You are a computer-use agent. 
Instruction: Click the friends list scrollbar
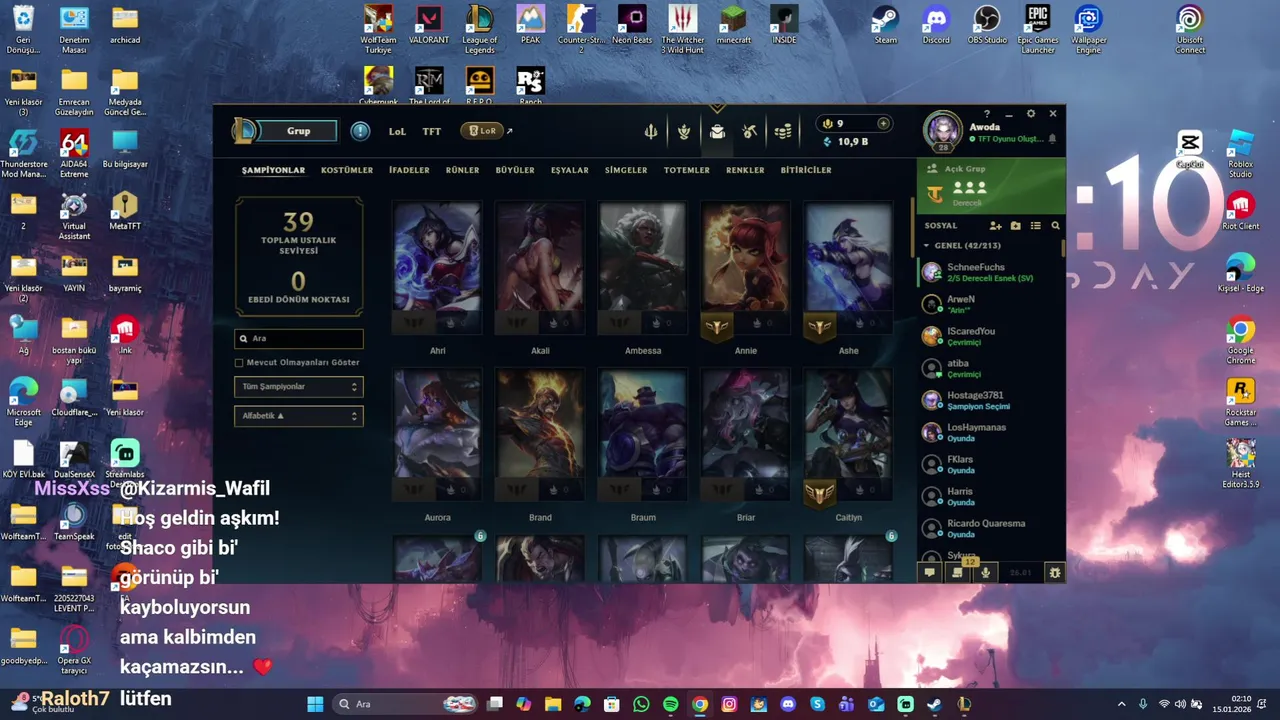click(x=1062, y=249)
